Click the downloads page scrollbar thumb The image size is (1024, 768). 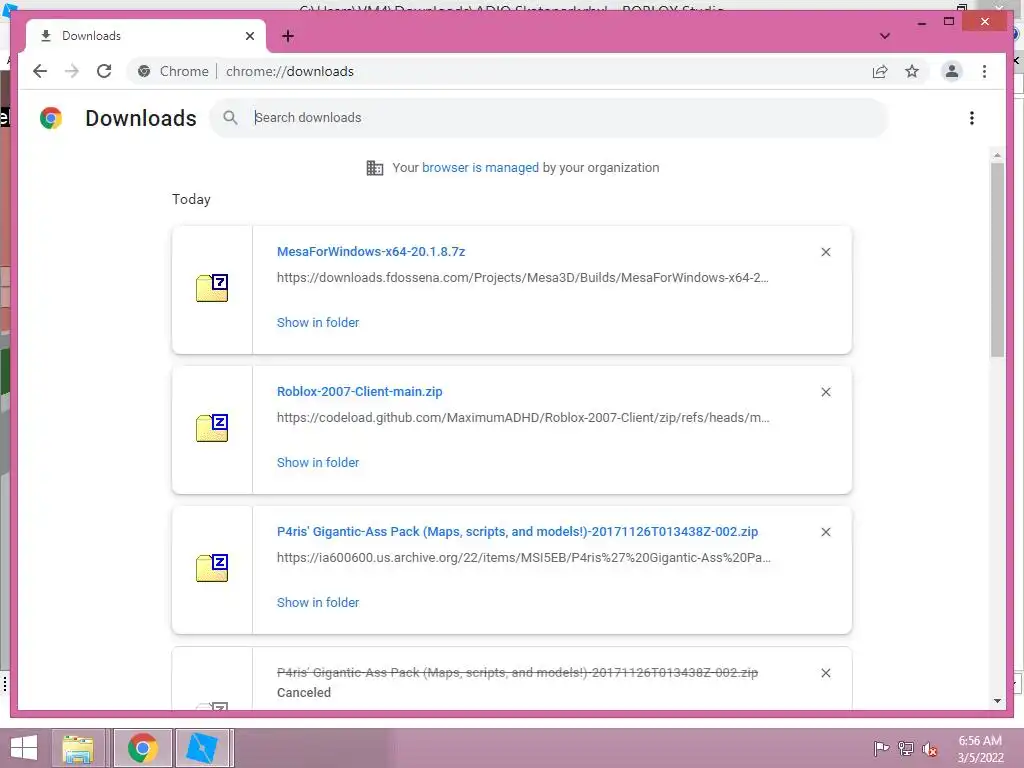point(997,260)
